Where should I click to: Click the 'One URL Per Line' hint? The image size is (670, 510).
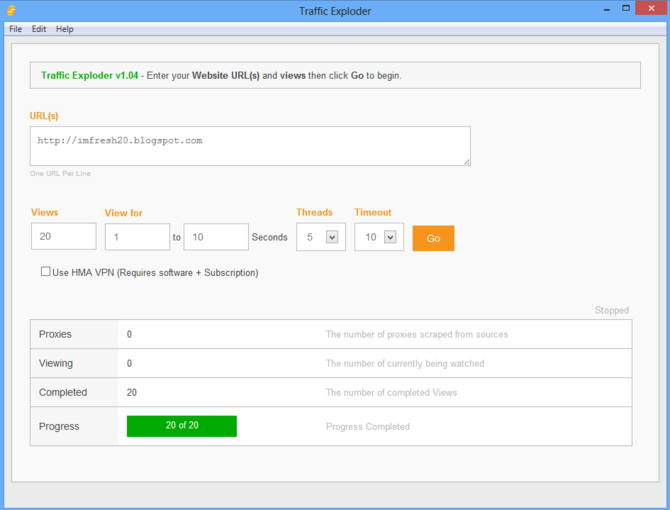(60, 173)
